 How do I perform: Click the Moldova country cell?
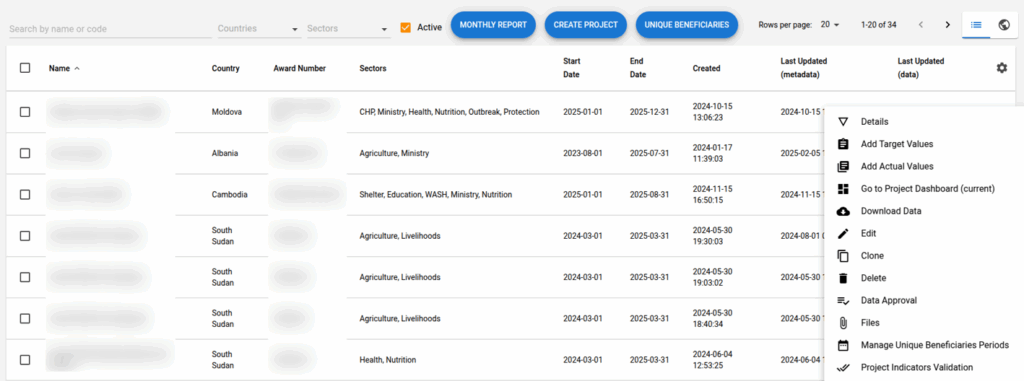227,112
